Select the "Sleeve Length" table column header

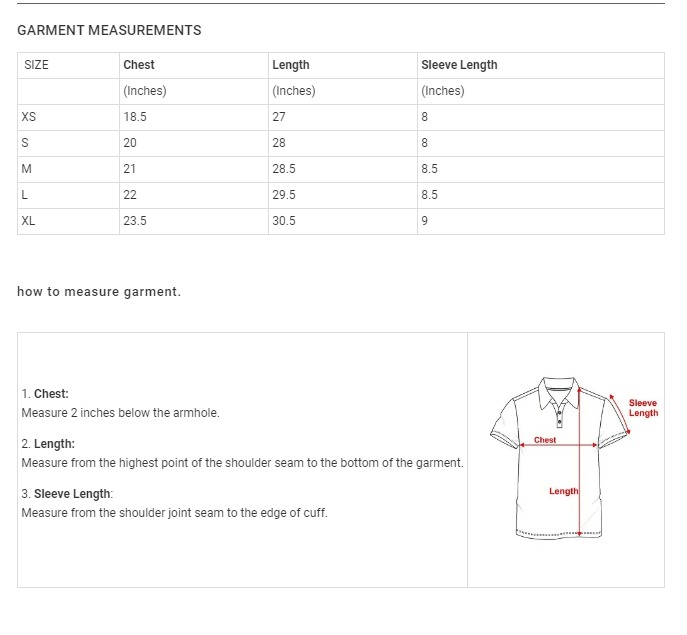click(x=459, y=65)
